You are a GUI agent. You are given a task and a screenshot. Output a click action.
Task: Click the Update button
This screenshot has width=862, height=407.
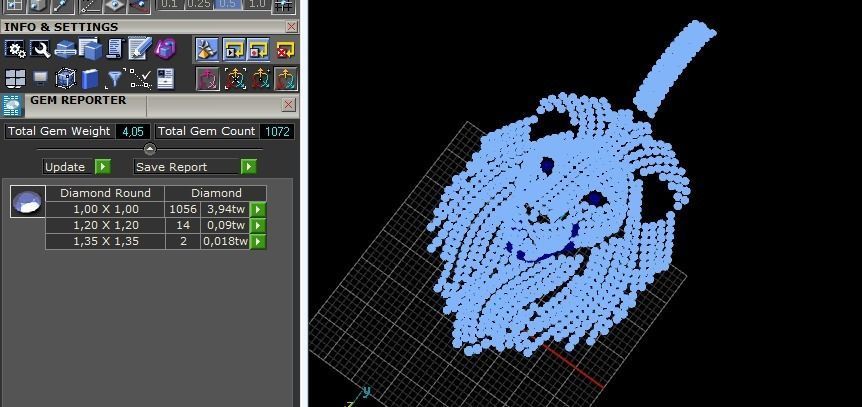(x=69, y=167)
